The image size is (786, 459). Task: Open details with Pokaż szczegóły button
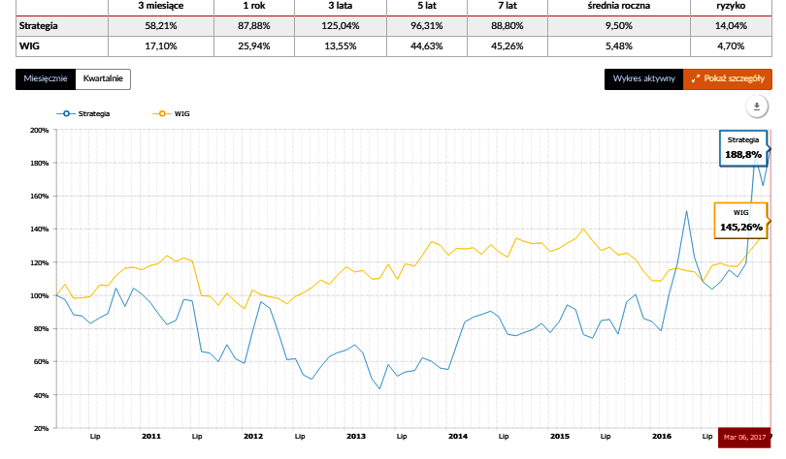point(727,79)
